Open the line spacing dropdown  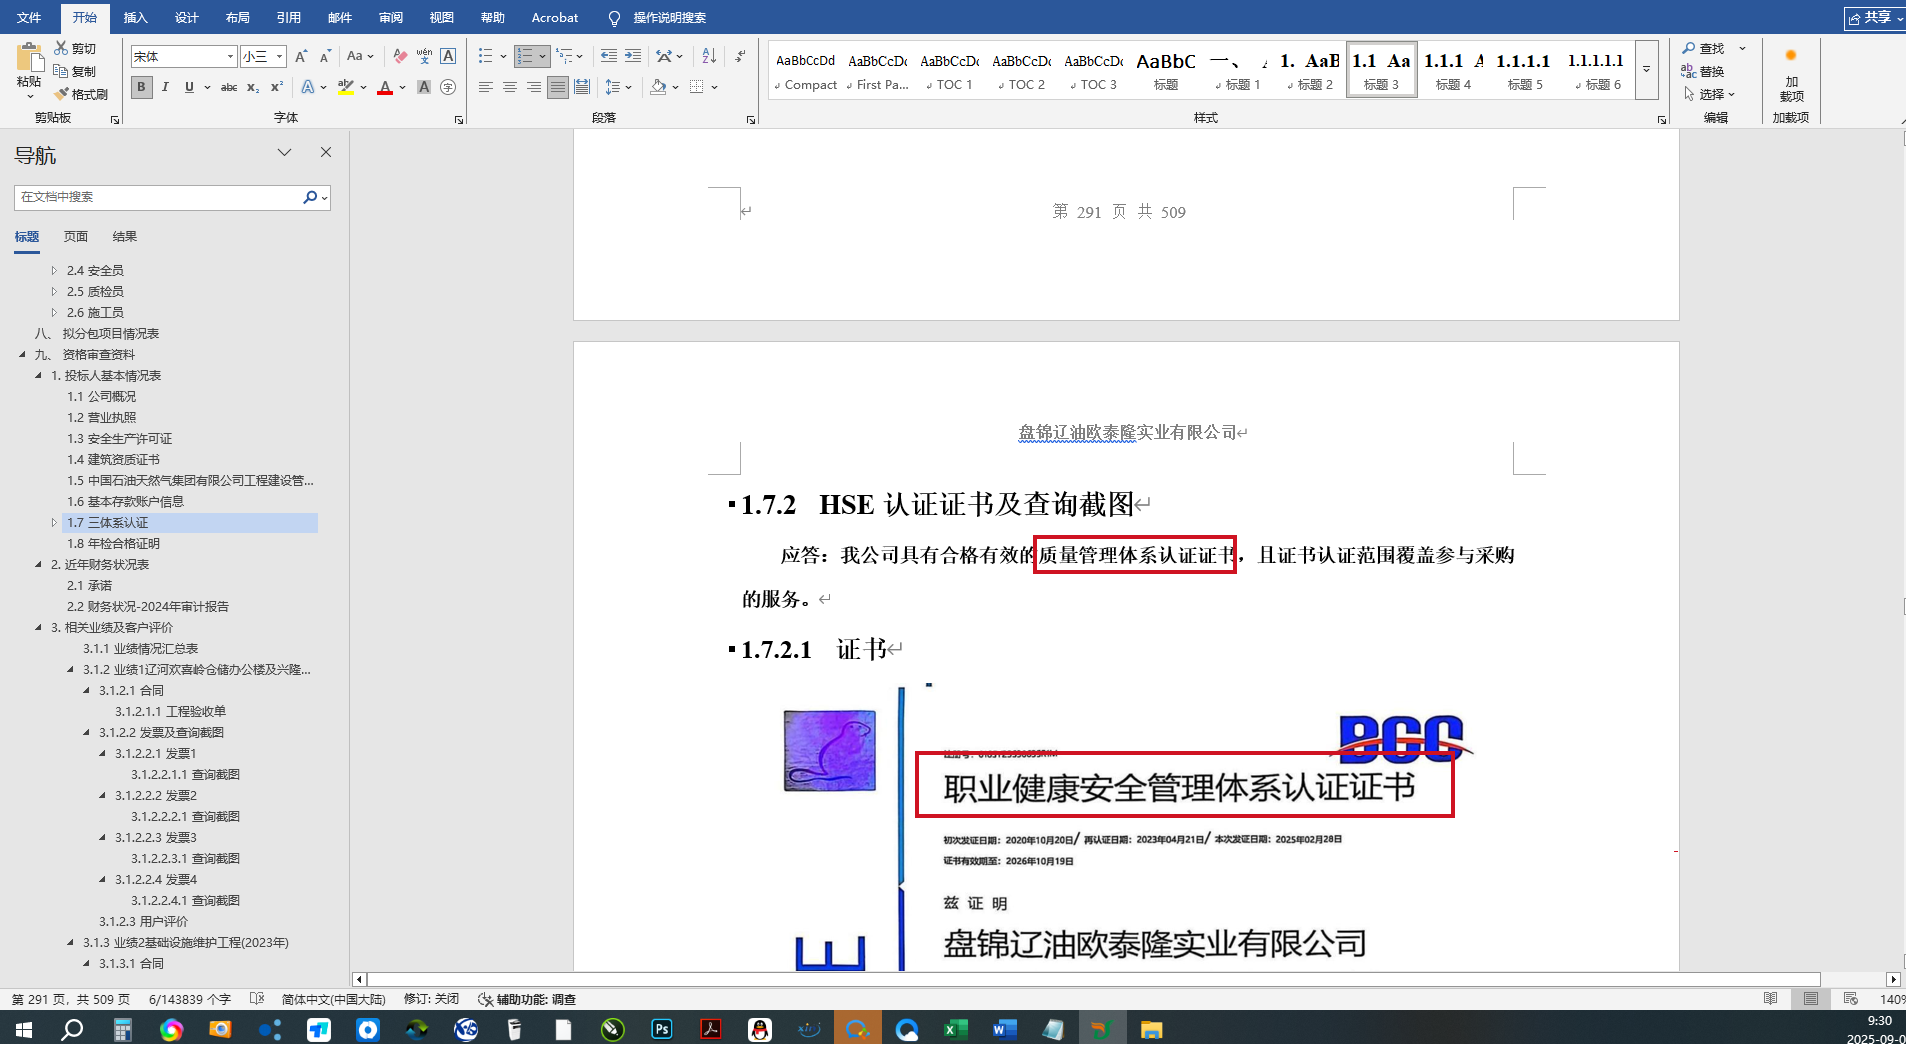[618, 87]
